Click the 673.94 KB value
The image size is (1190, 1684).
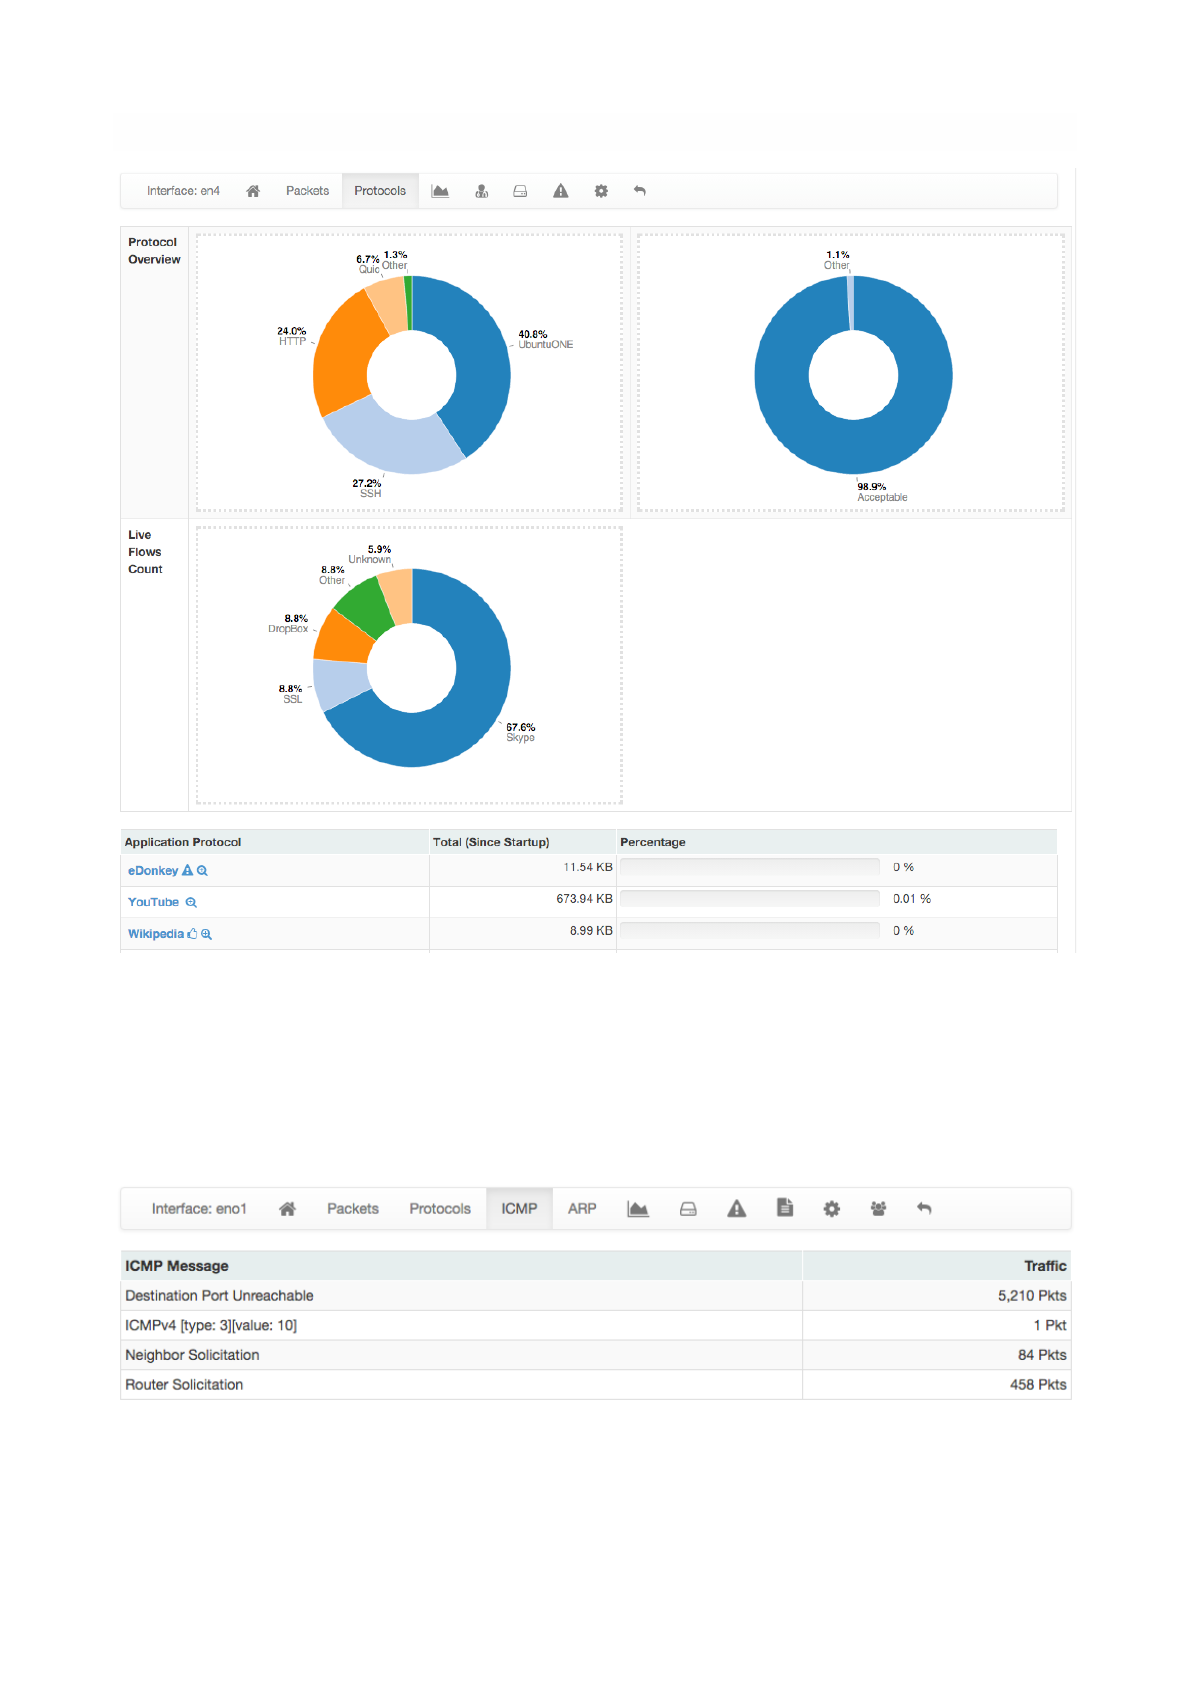pos(584,899)
